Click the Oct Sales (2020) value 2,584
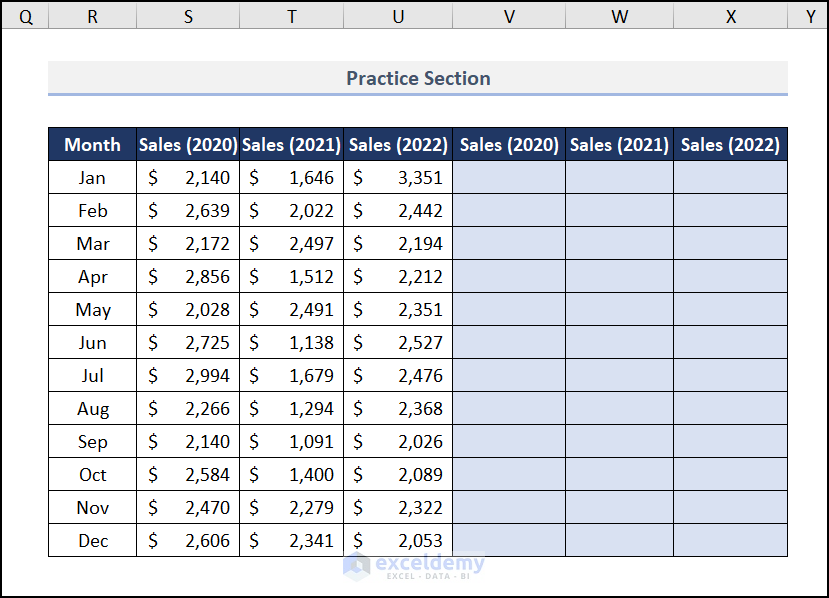The image size is (829, 598). click(188, 475)
